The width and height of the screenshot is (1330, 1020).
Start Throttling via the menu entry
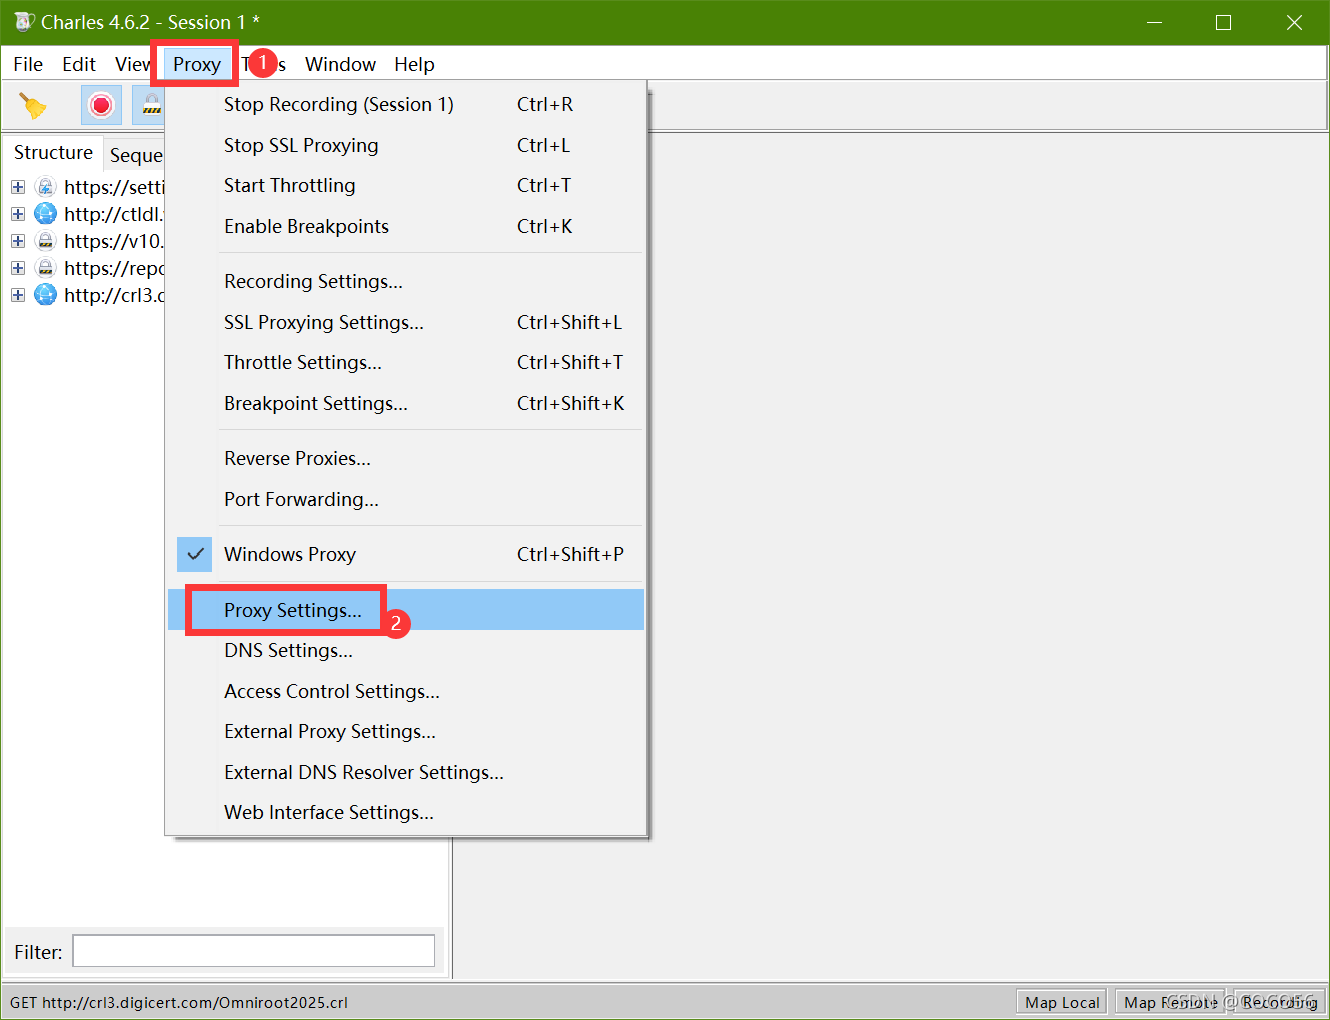pos(289,185)
